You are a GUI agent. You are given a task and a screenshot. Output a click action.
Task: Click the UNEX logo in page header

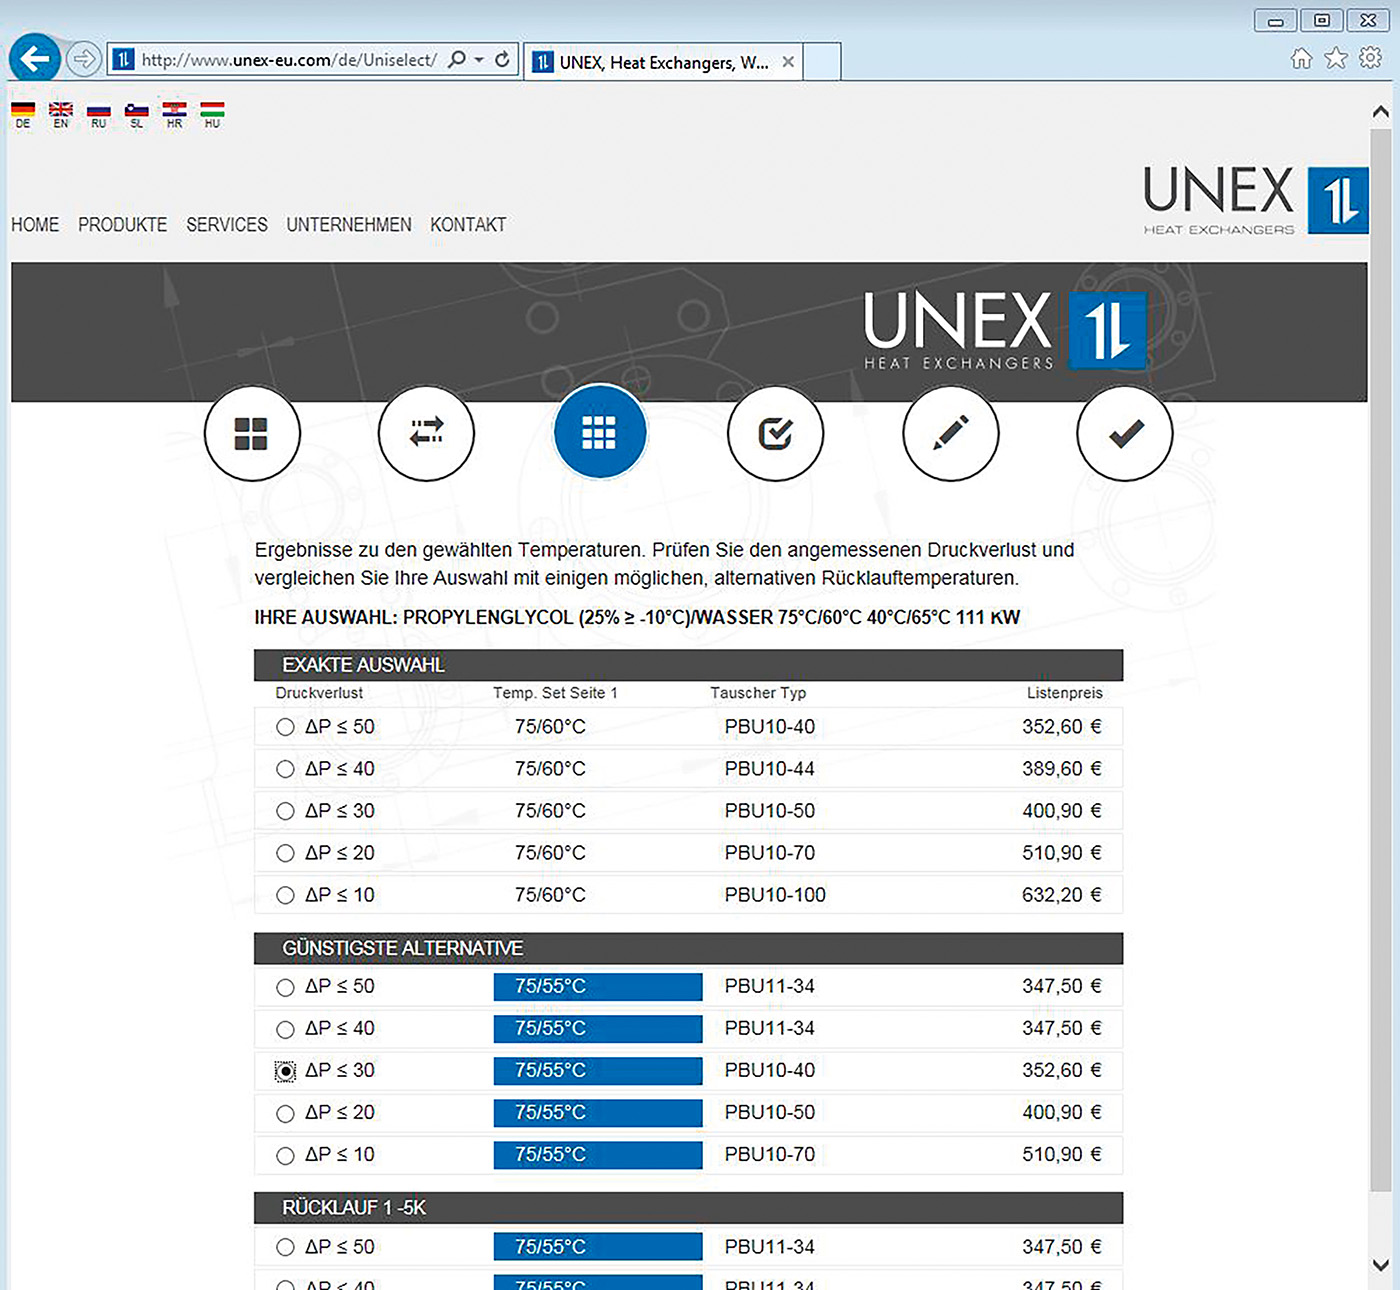coord(1255,200)
